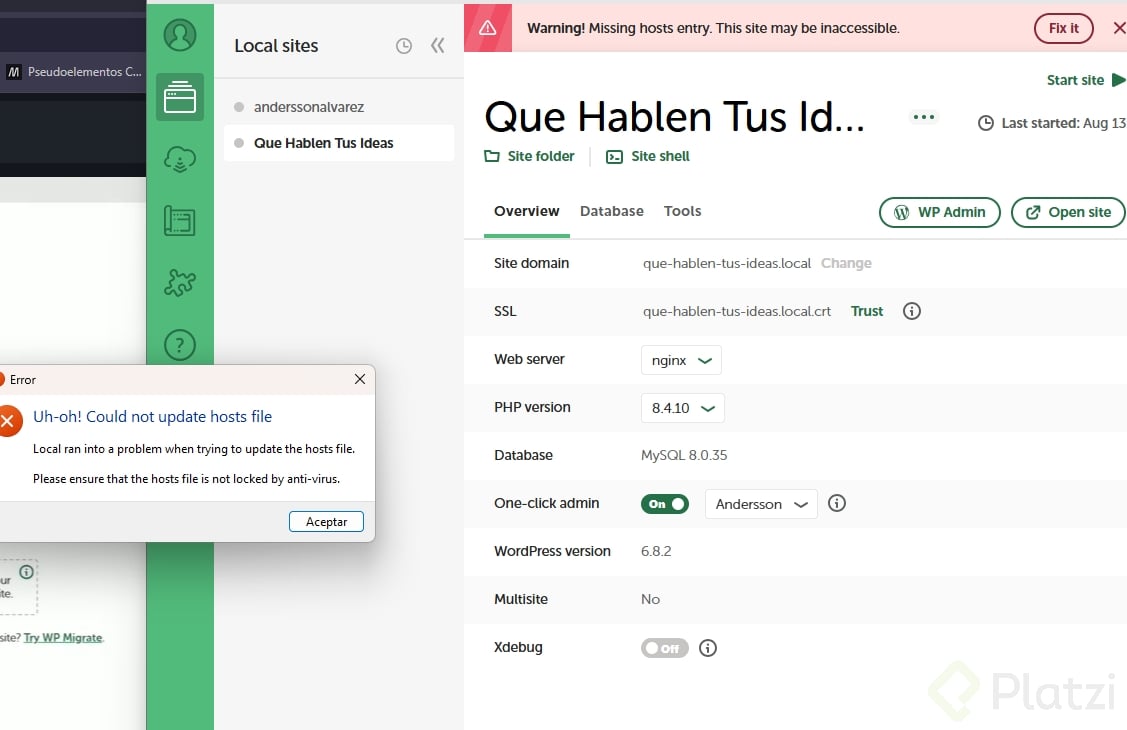This screenshot has height=730, width=1127.
Task: Open the user account avatar icon
Action: click(180, 34)
